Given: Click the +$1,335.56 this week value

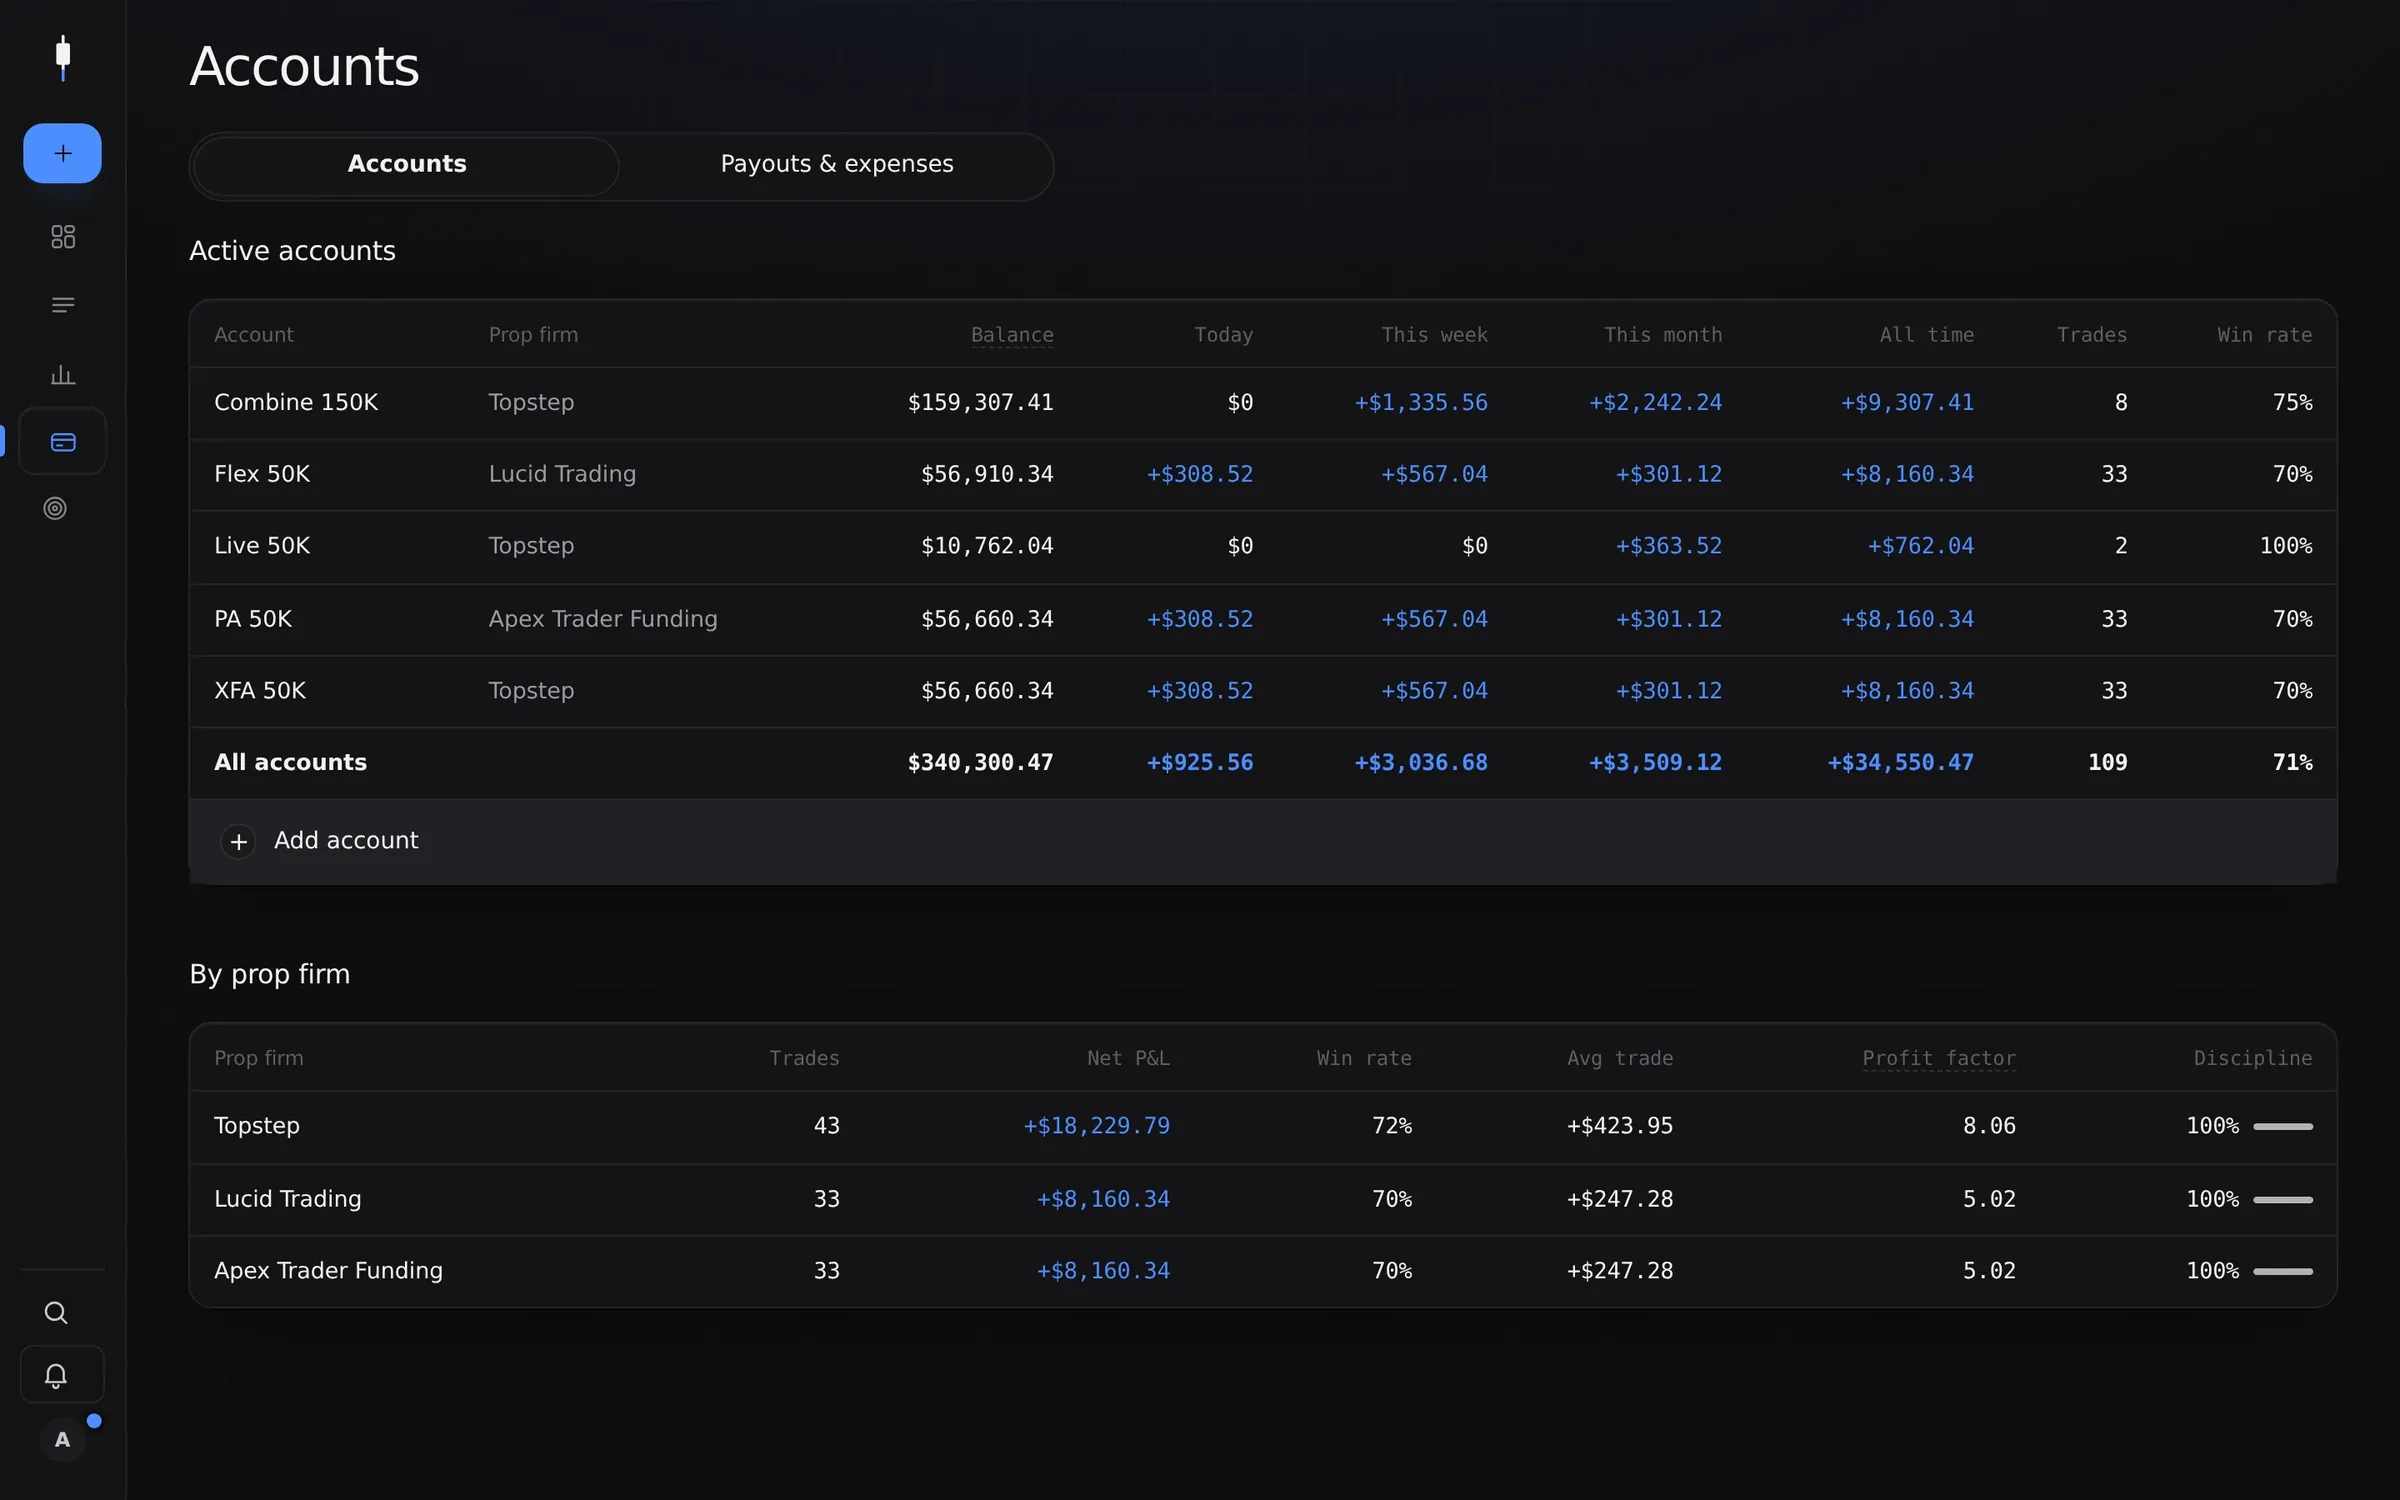Looking at the screenshot, I should click(1421, 403).
